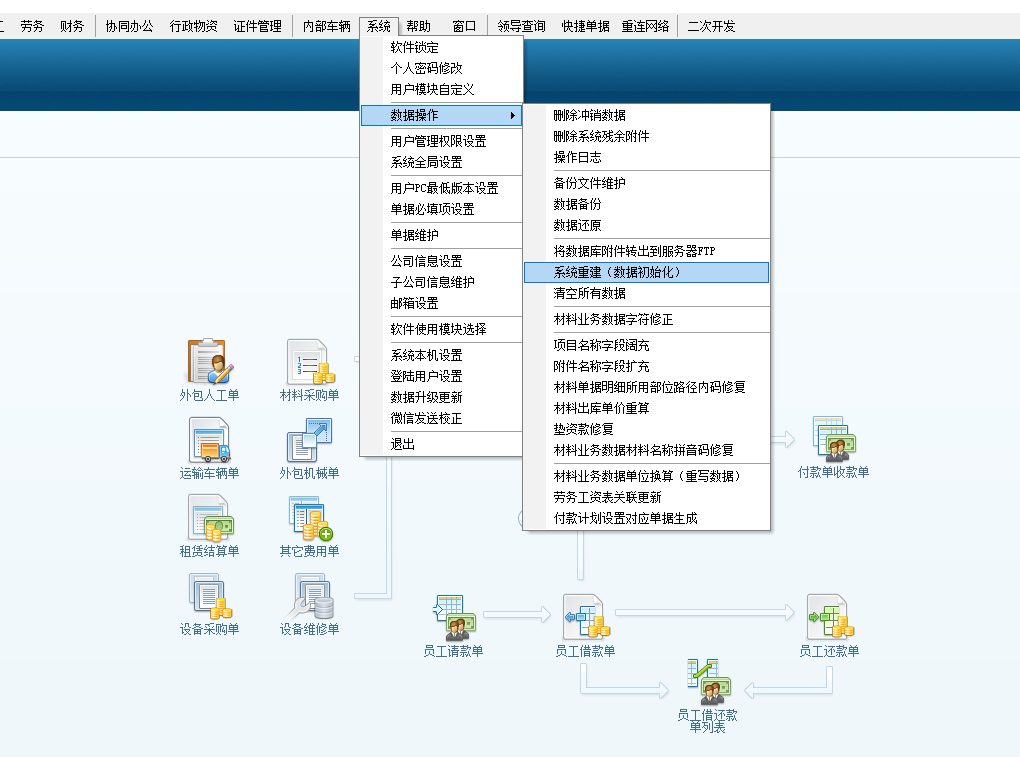Open the 其它费用单 icon

point(309,518)
